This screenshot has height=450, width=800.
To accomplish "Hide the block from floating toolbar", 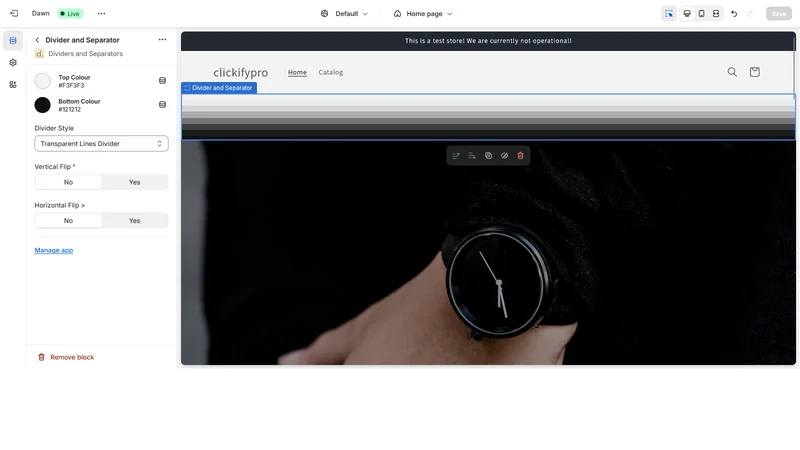I will click(x=504, y=156).
